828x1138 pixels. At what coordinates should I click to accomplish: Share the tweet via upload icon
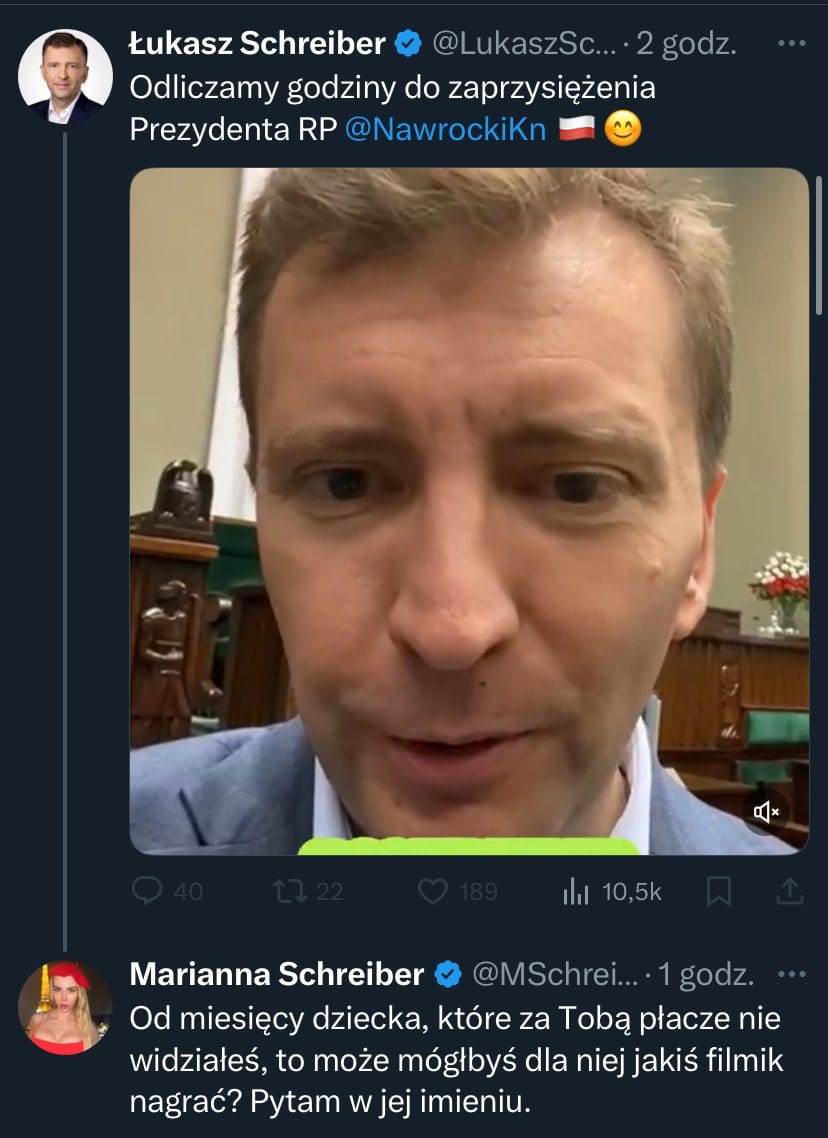pyautogui.click(x=790, y=891)
